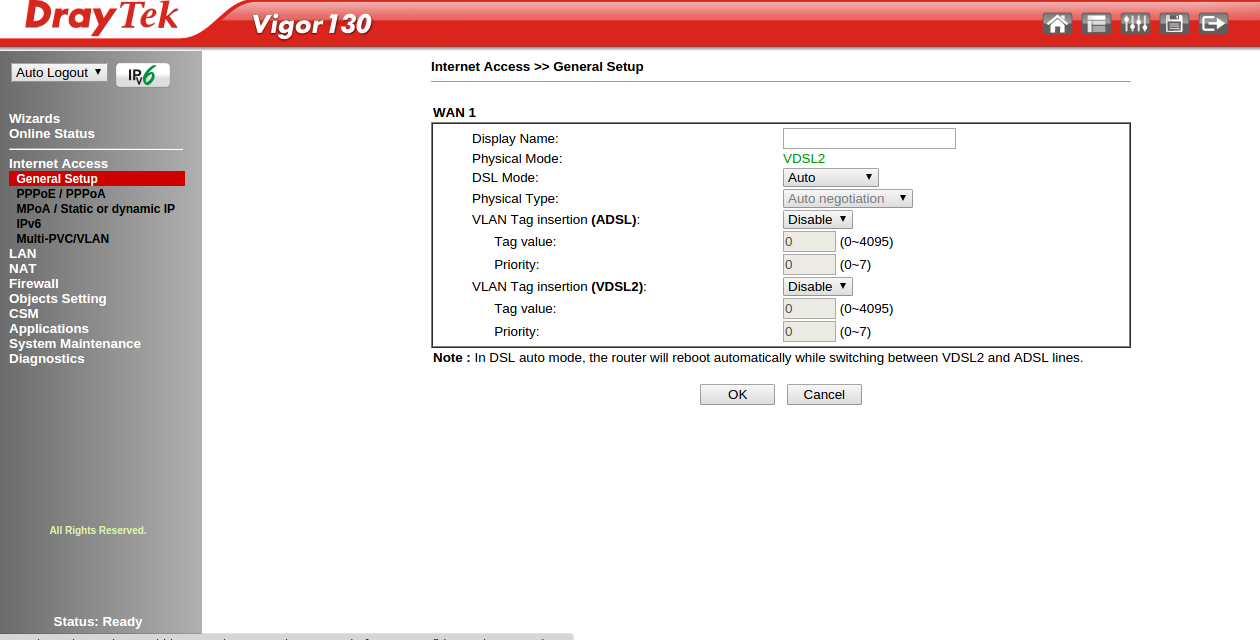Open the layout view icon in header
Viewport: 1260px width, 640px height.
coord(1097,23)
